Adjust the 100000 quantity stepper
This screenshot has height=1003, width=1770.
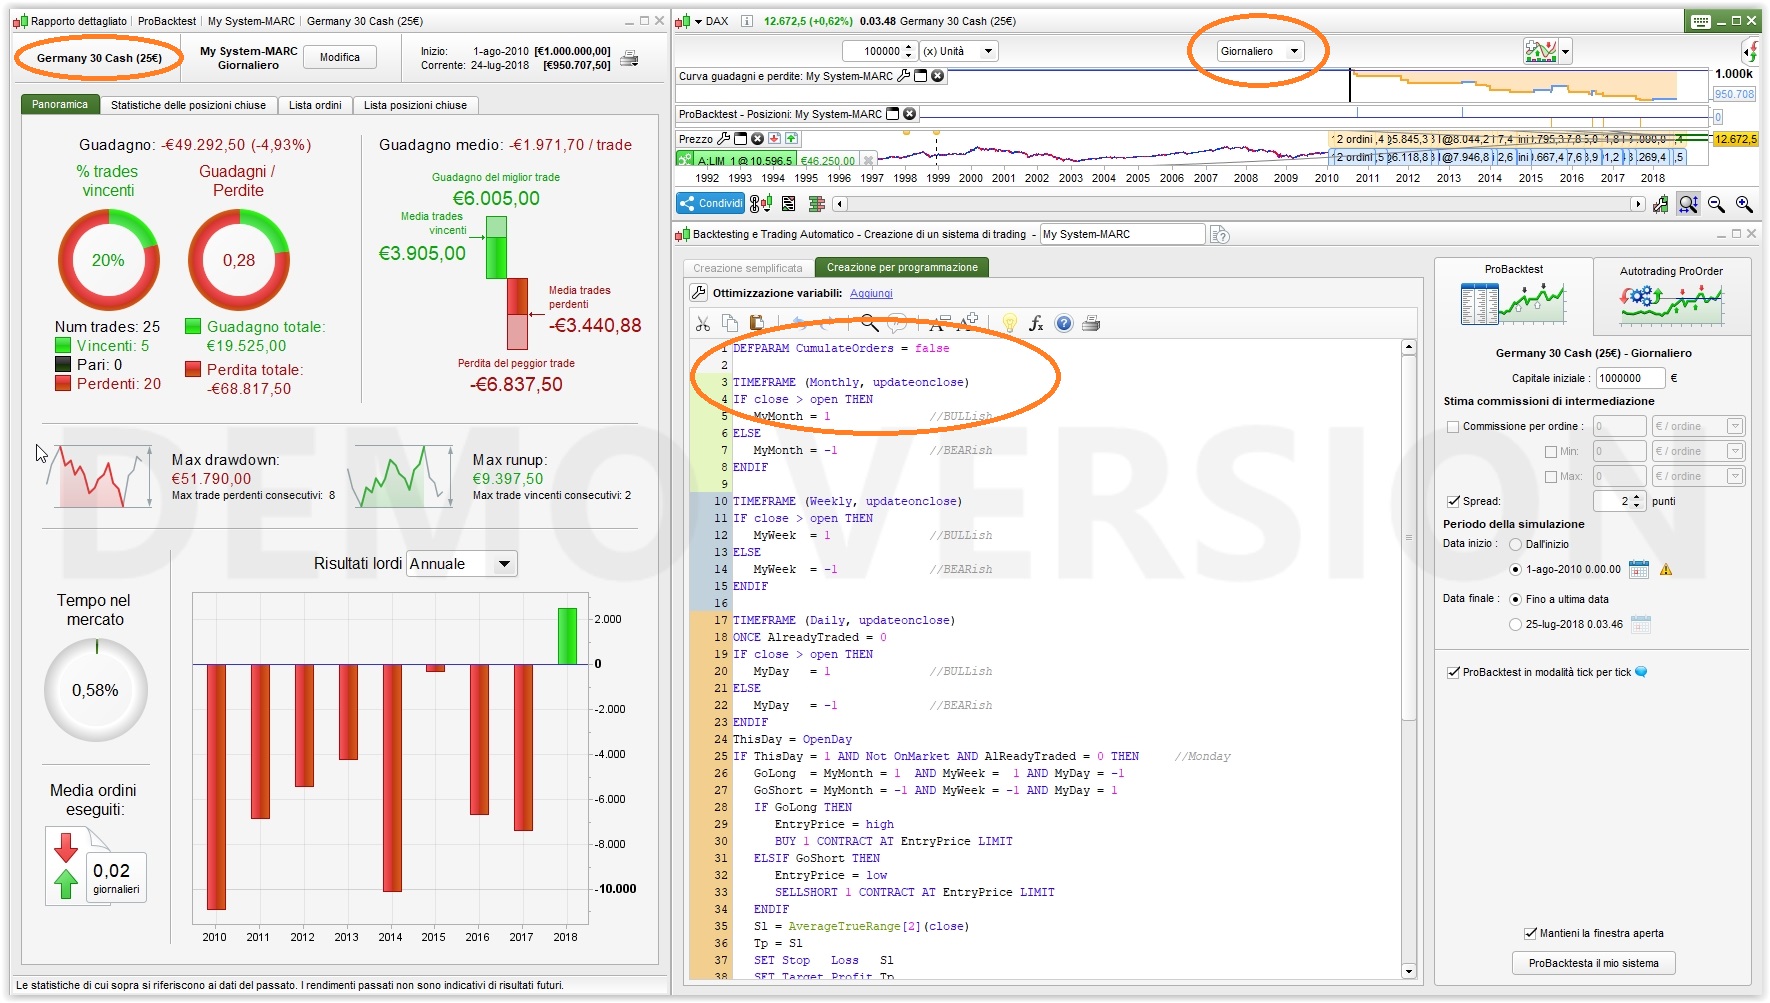(x=908, y=51)
